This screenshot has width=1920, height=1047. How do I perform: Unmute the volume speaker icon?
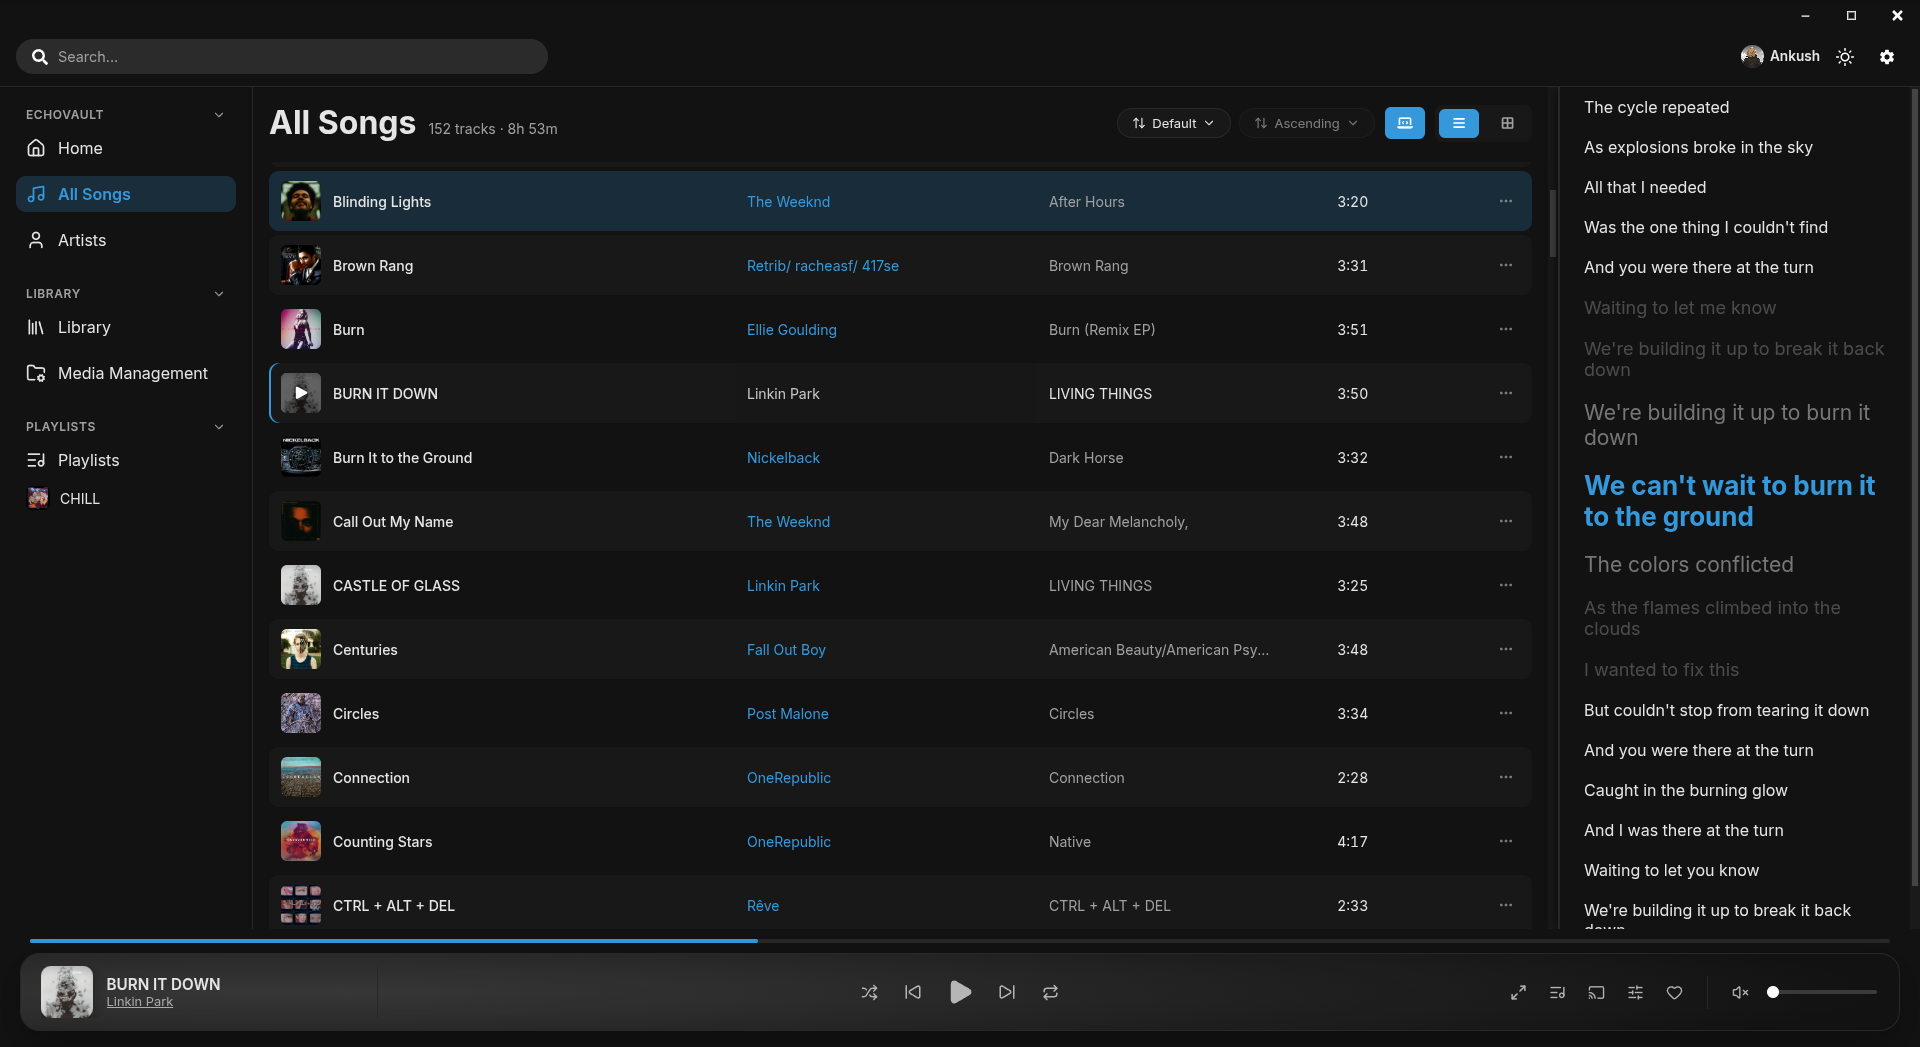1740,992
